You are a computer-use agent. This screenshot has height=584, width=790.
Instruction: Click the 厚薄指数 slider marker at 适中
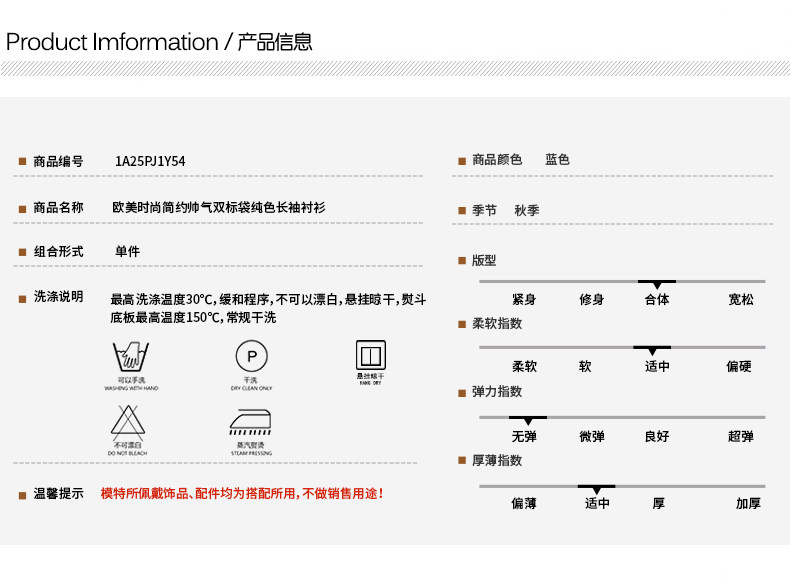[597, 489]
